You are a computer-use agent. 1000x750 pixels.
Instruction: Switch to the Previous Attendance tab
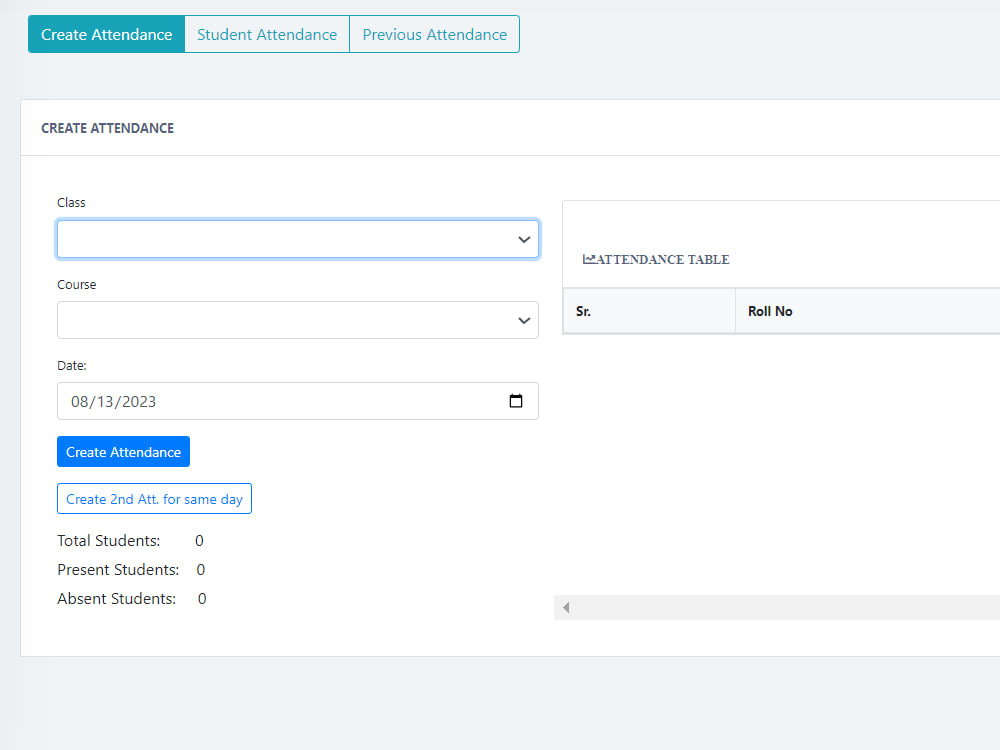434,34
